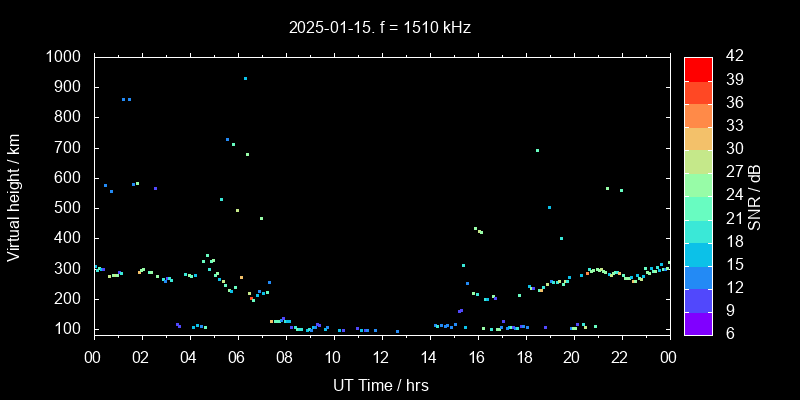Viewport: 800px width, 400px height.
Task: Click the isolated data point near 690 km at 18:30
Action: [x=537, y=151]
